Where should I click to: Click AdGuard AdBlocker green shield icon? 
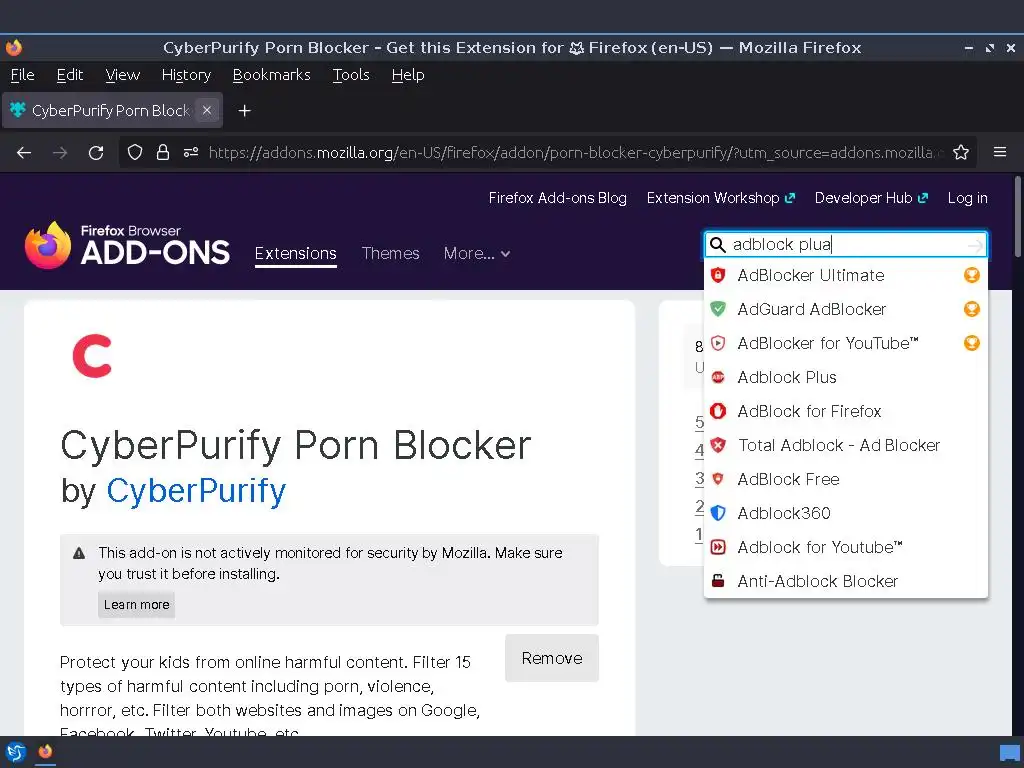coord(718,309)
